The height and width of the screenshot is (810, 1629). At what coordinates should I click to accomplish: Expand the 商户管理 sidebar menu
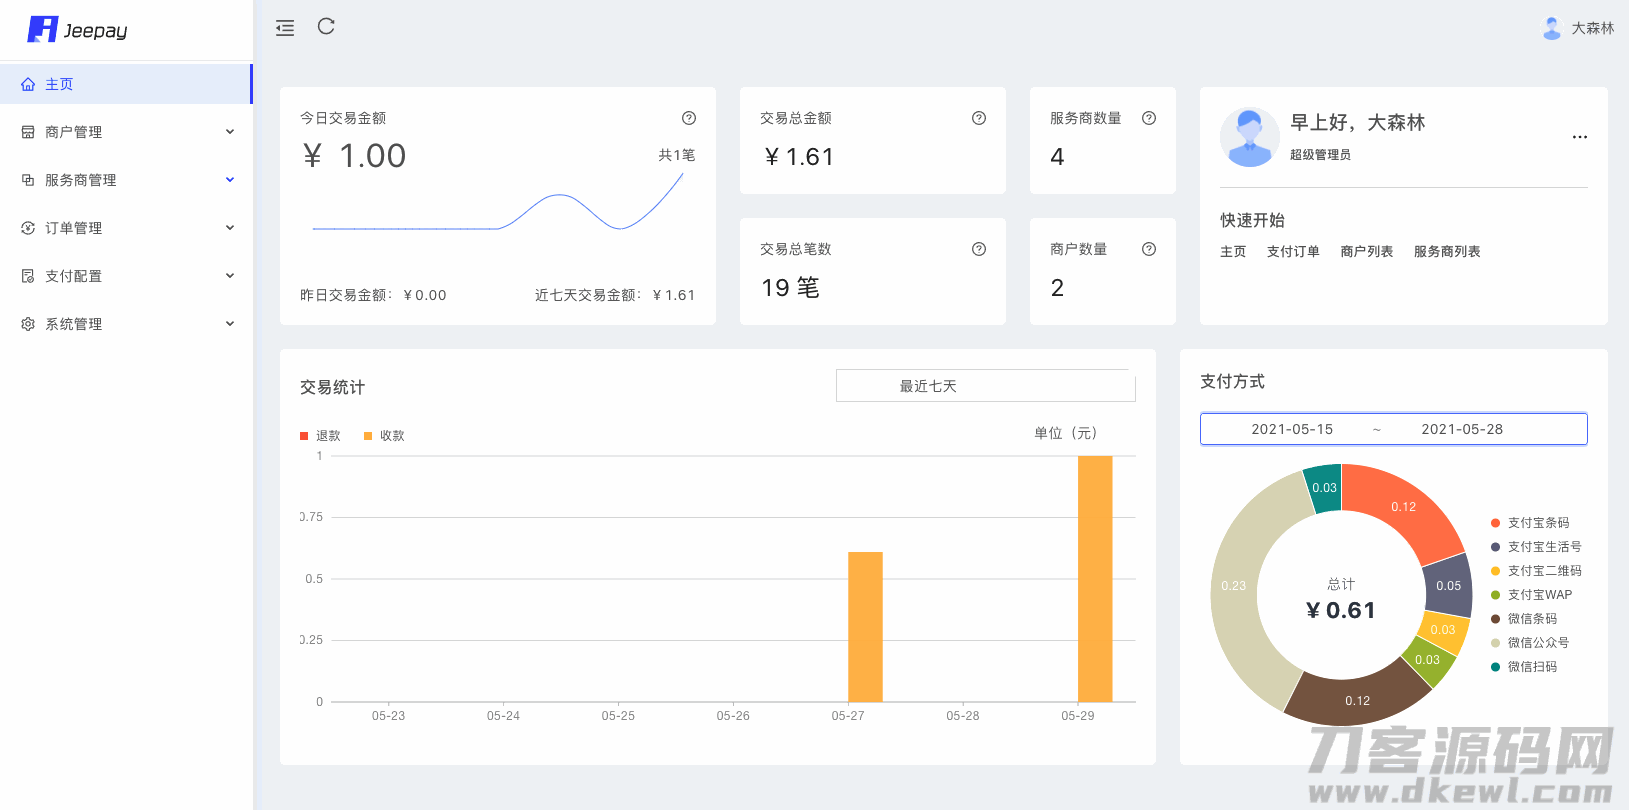tap(126, 132)
